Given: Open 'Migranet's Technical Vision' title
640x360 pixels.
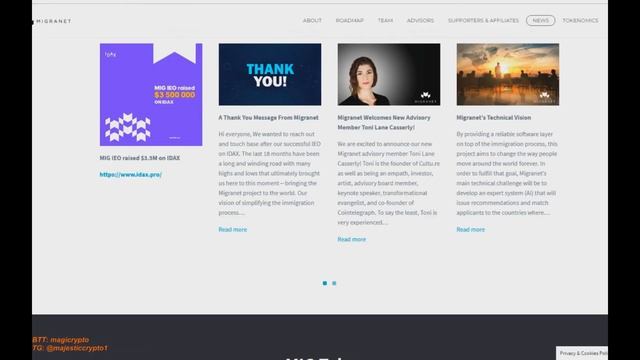Looking at the screenshot, I should pyautogui.click(x=494, y=118).
